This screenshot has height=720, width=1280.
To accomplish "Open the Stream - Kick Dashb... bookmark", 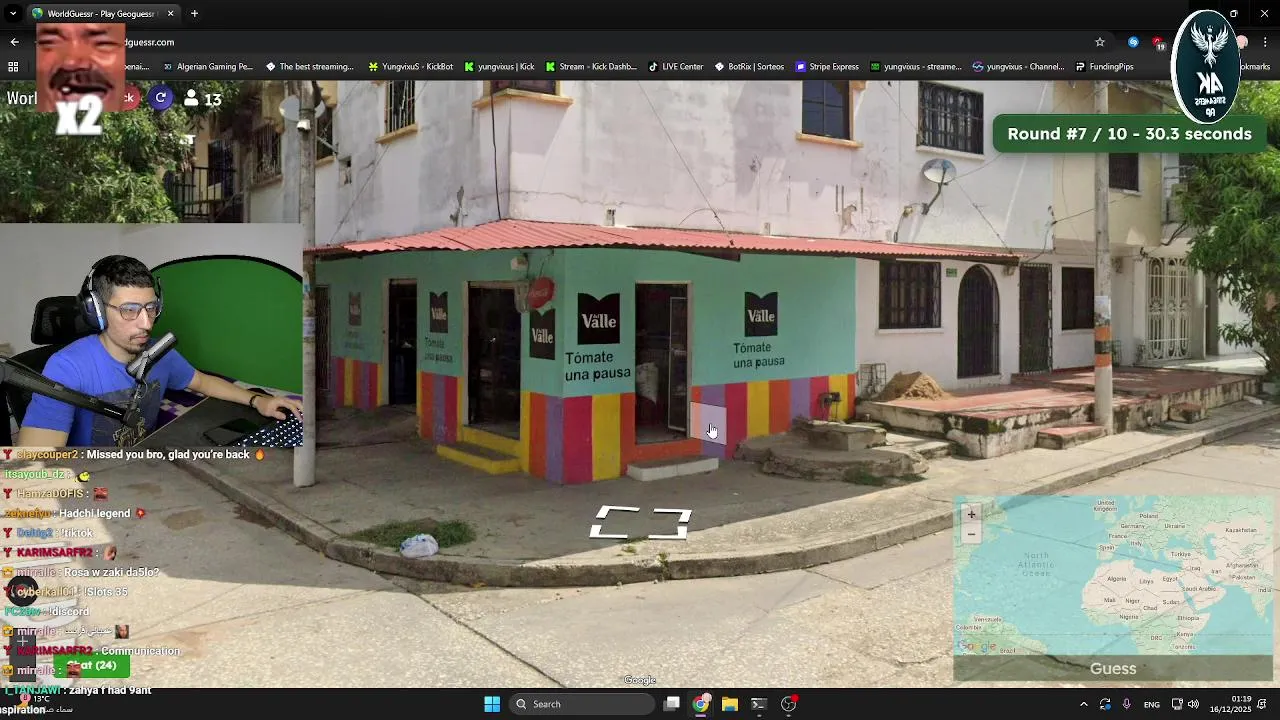I will pos(590,67).
